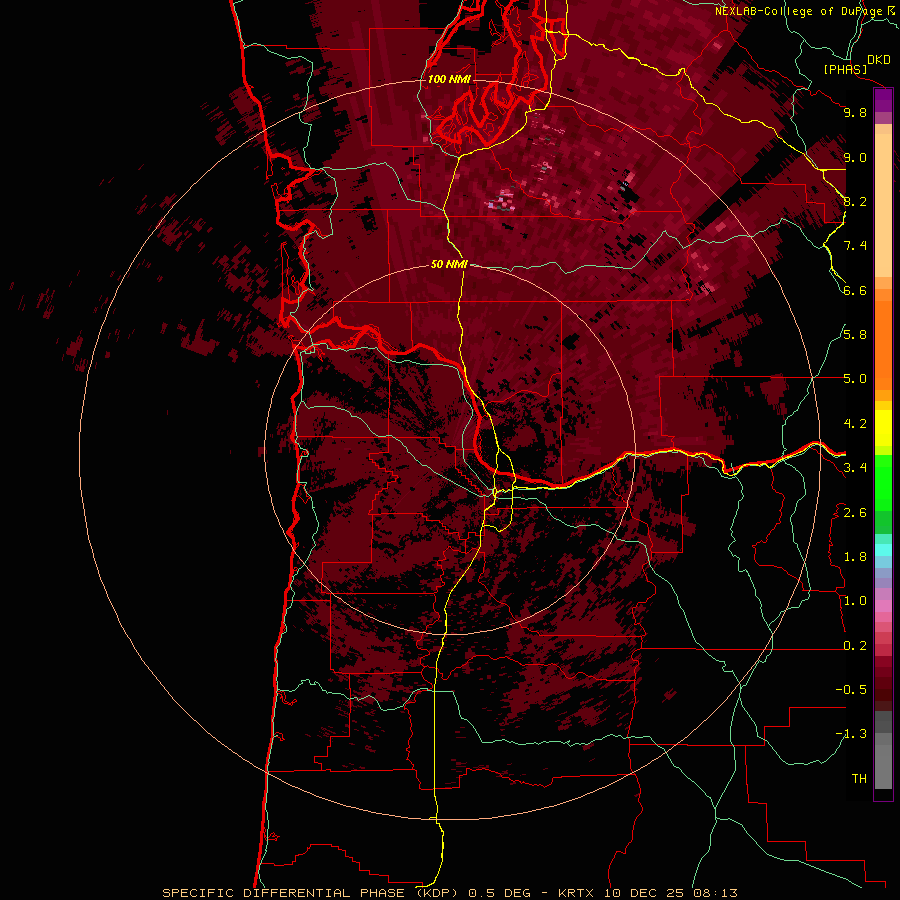
Task: Click the 08:13 timestamp
Action: coord(715,893)
